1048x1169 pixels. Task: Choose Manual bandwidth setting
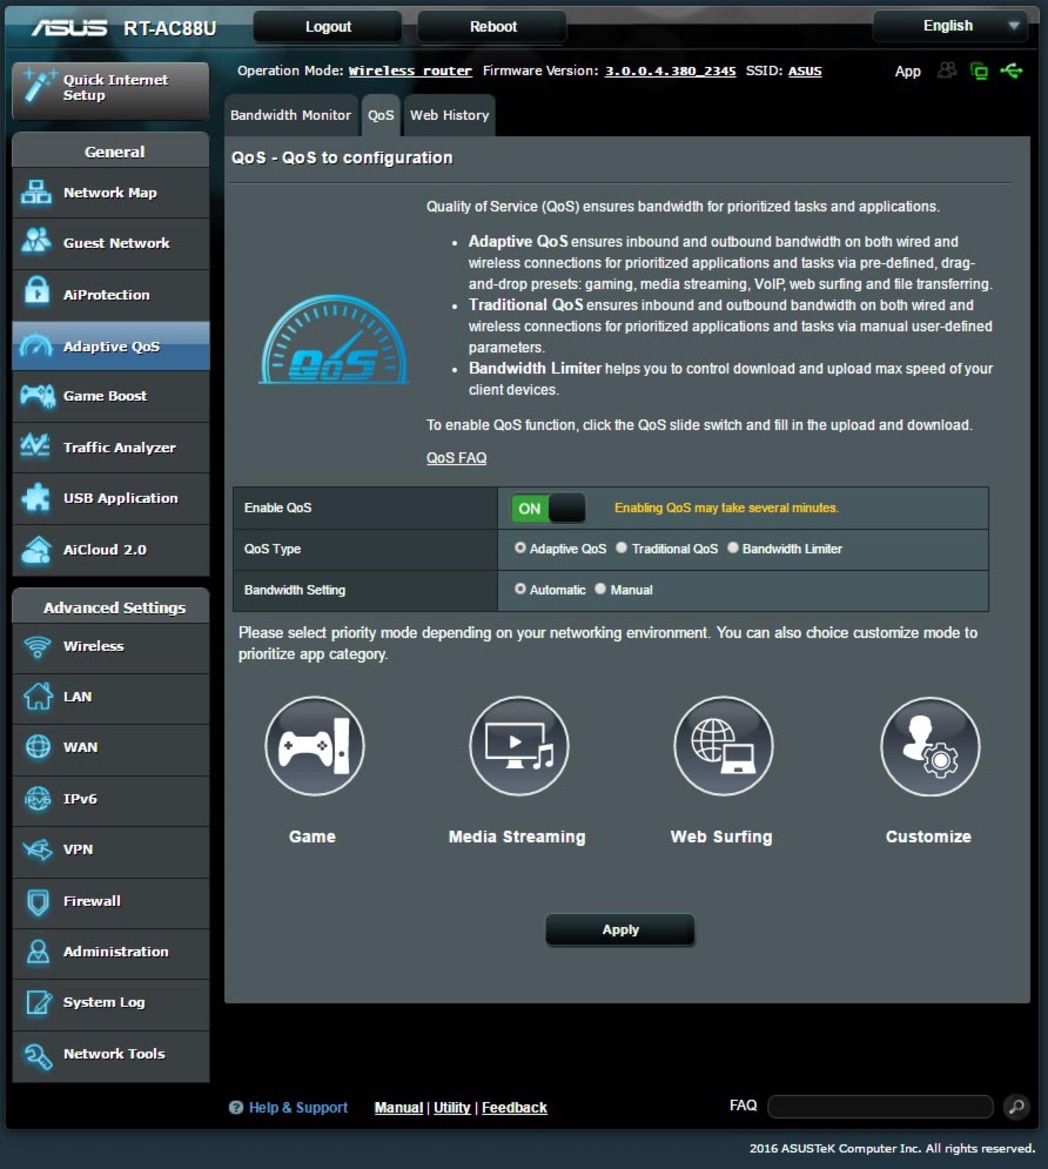(600, 589)
